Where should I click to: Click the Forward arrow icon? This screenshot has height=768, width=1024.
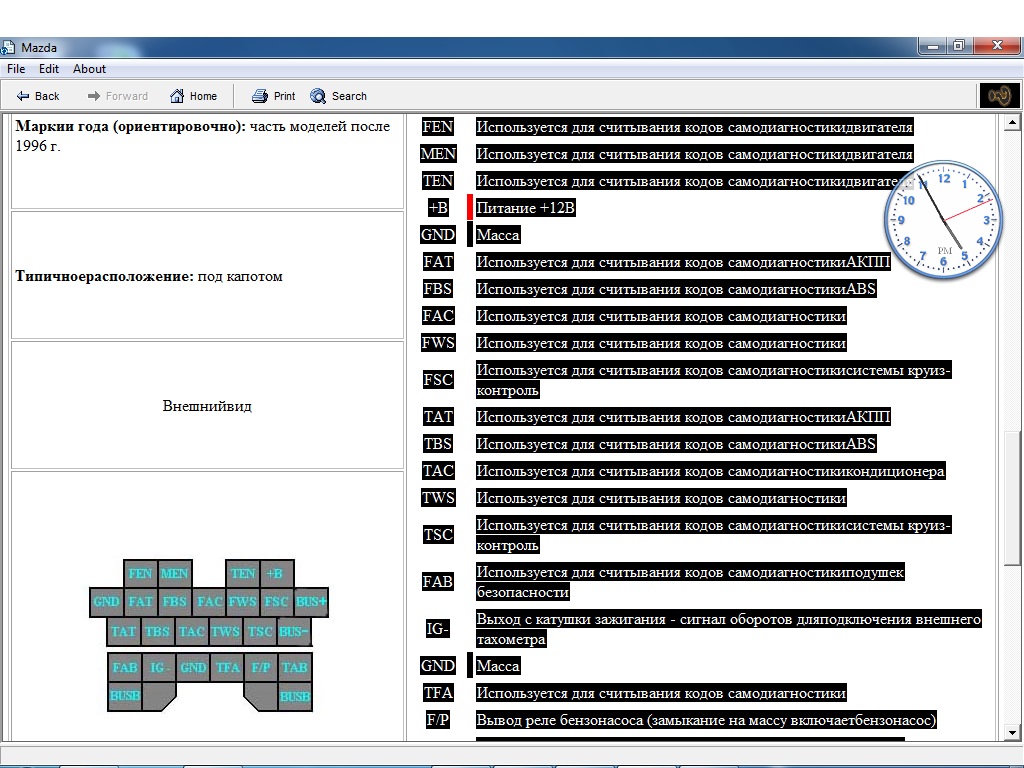93,96
